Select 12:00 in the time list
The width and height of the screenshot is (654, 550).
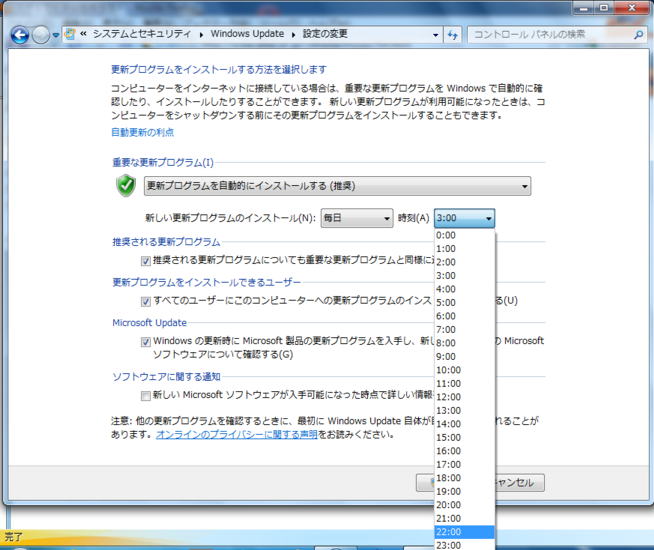click(x=464, y=397)
